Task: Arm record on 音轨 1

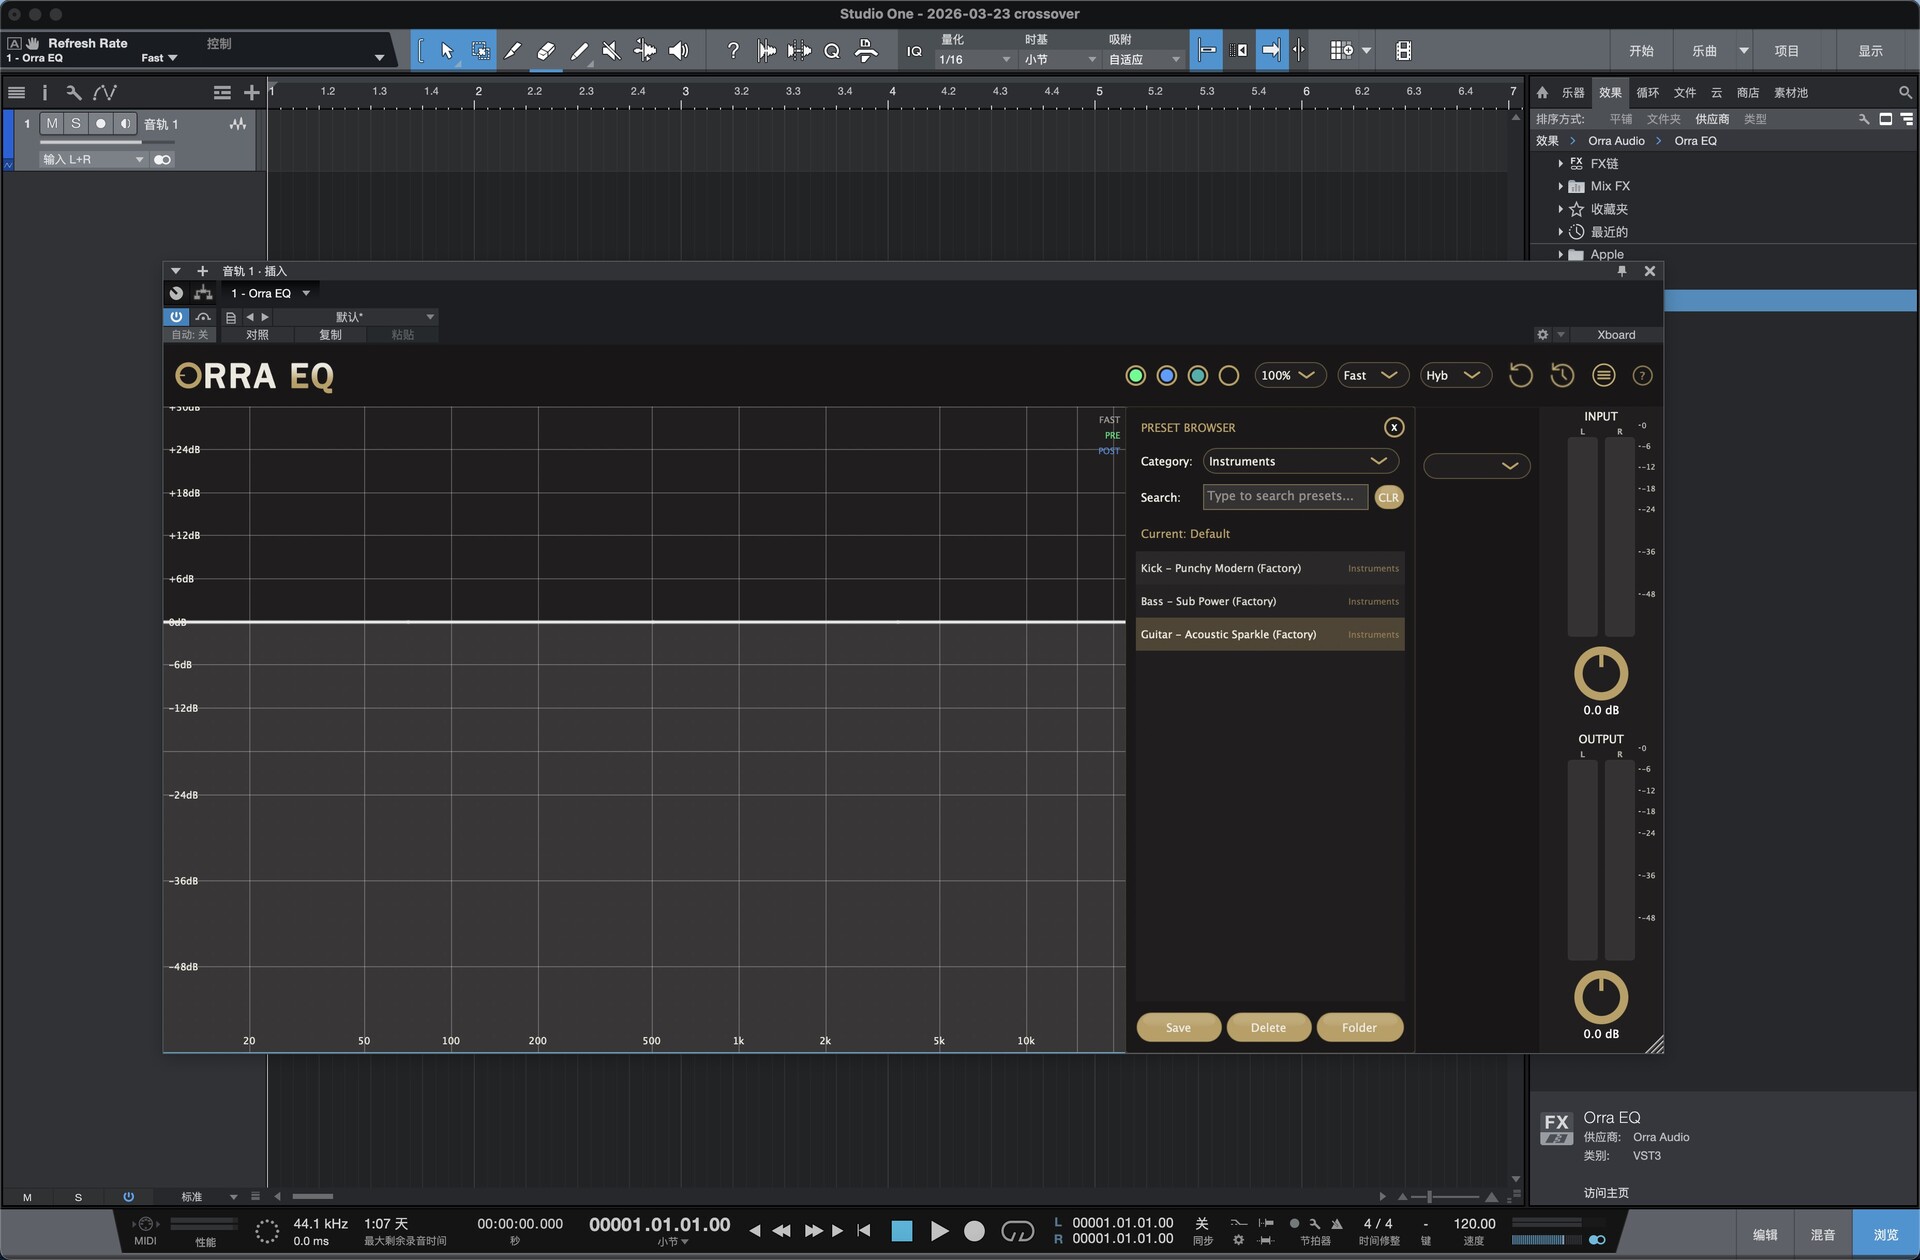Action: tap(100, 123)
